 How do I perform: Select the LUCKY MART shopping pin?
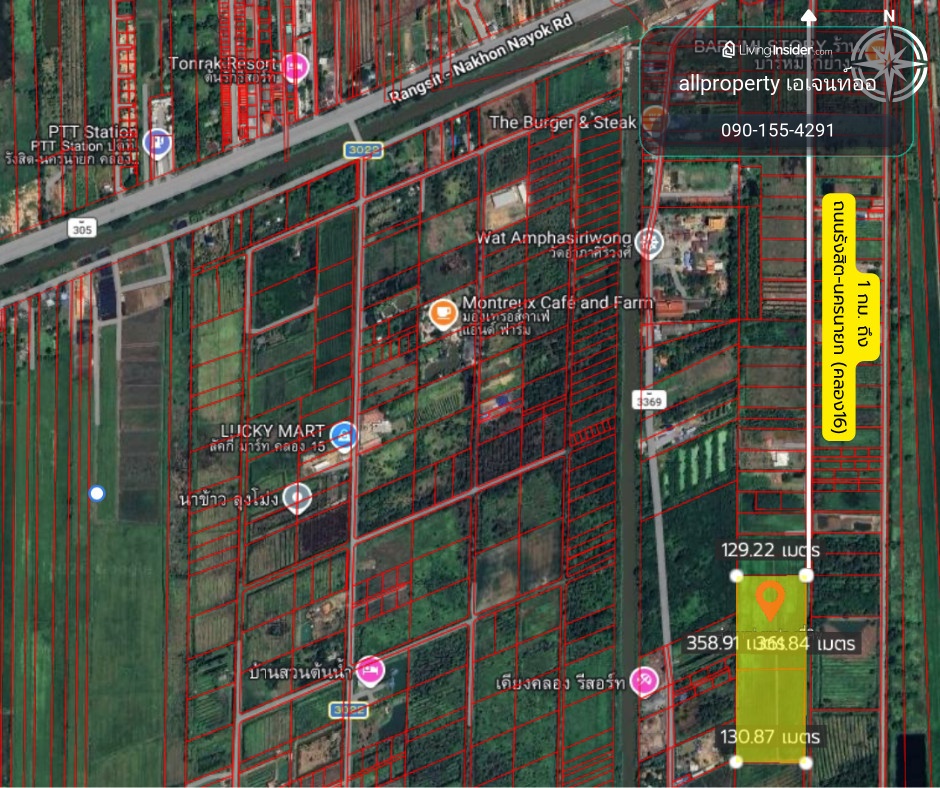[344, 436]
